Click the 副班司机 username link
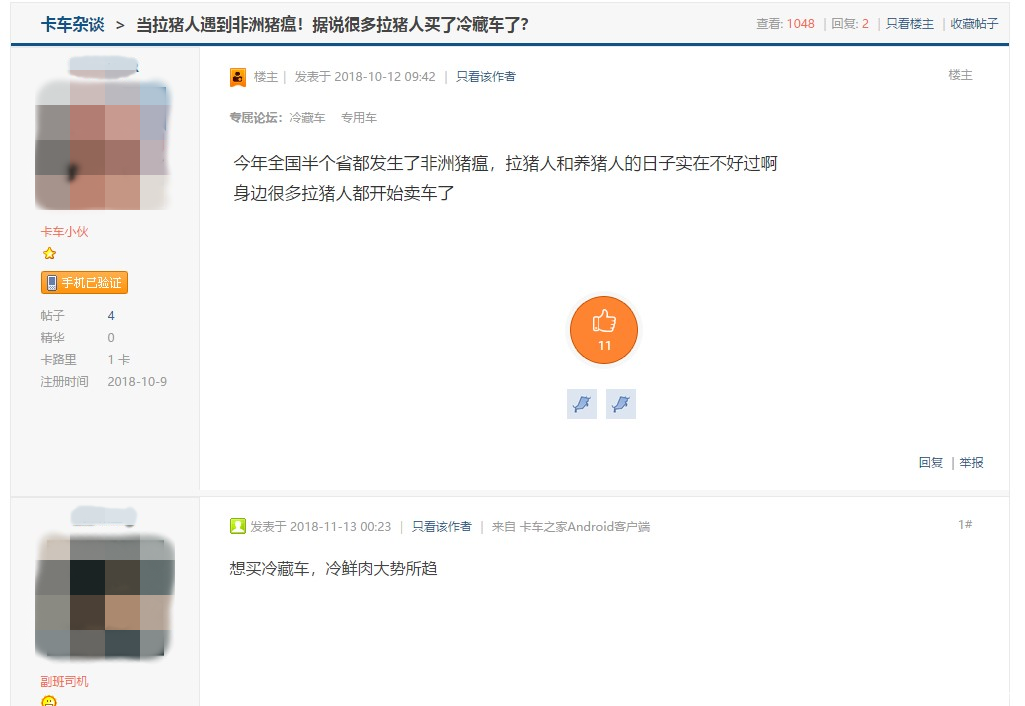 [64, 682]
